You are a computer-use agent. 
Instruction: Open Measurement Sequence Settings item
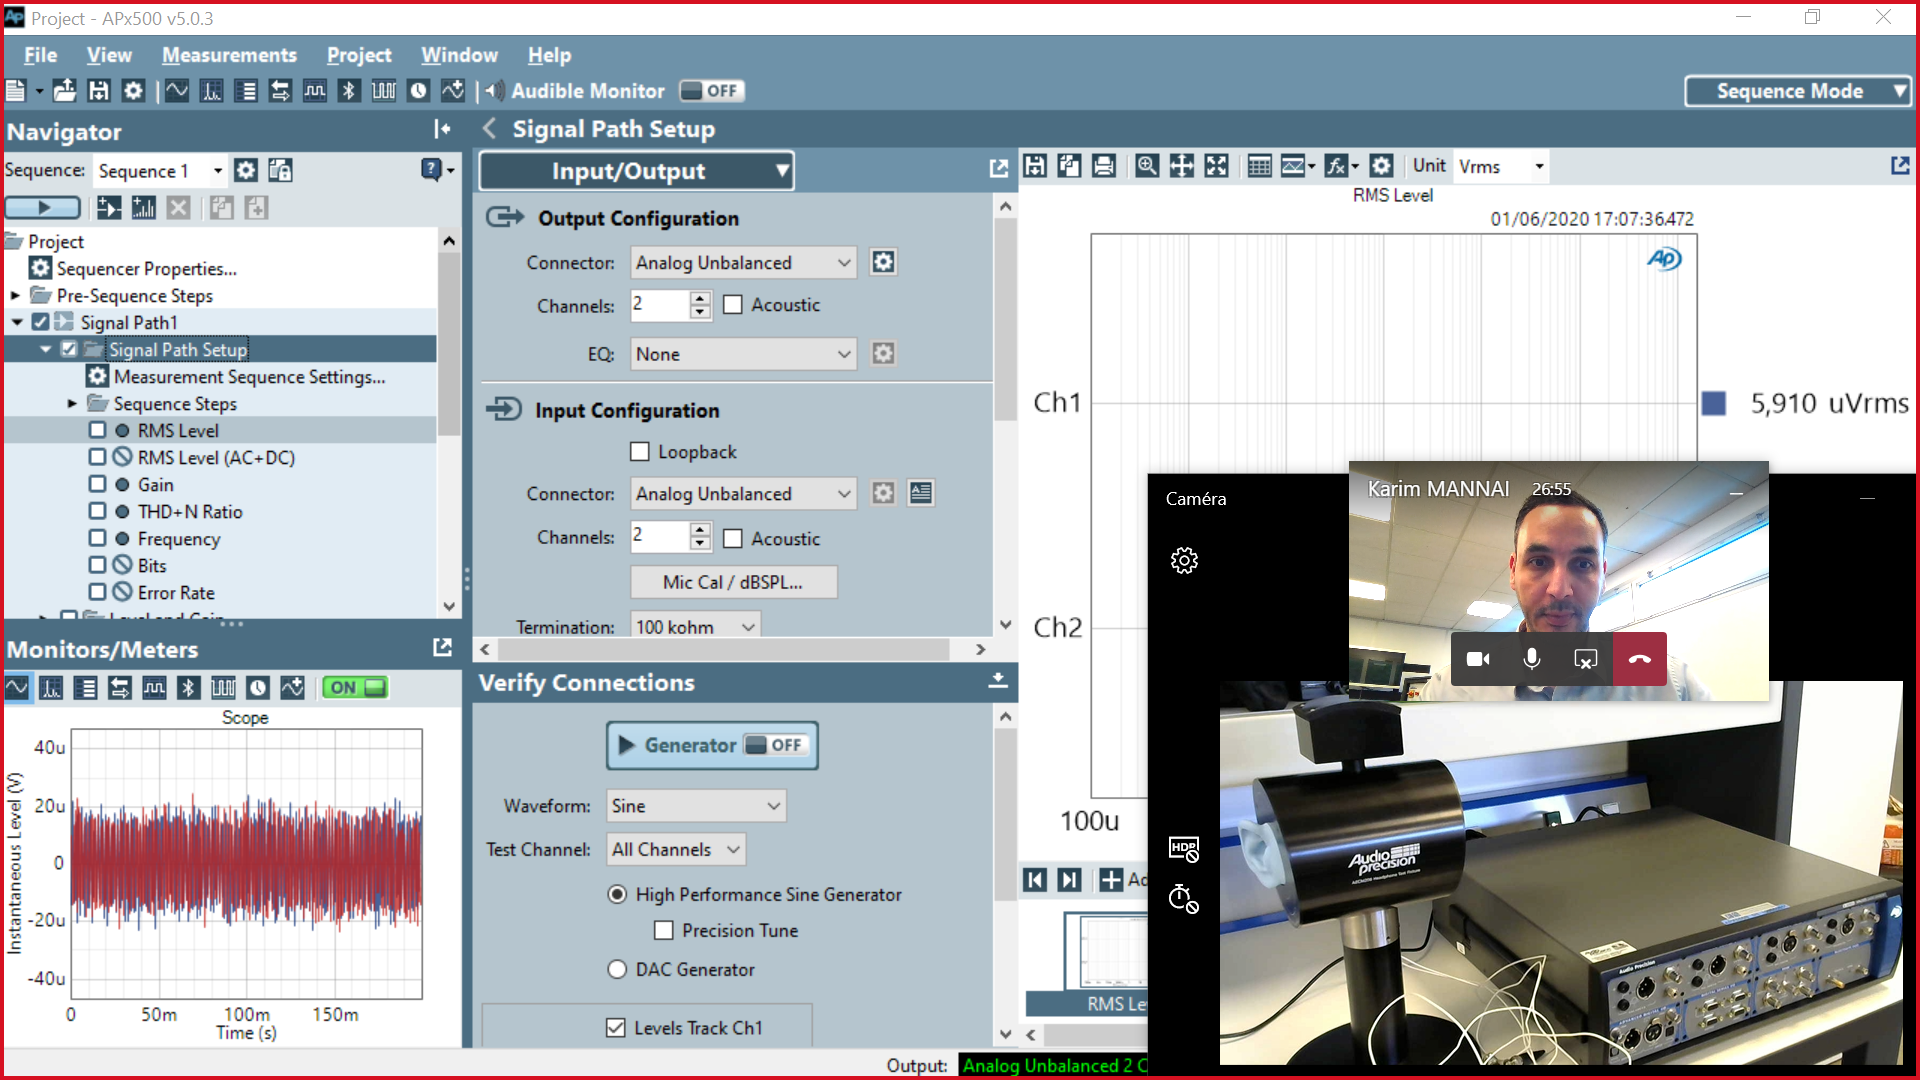[249, 377]
